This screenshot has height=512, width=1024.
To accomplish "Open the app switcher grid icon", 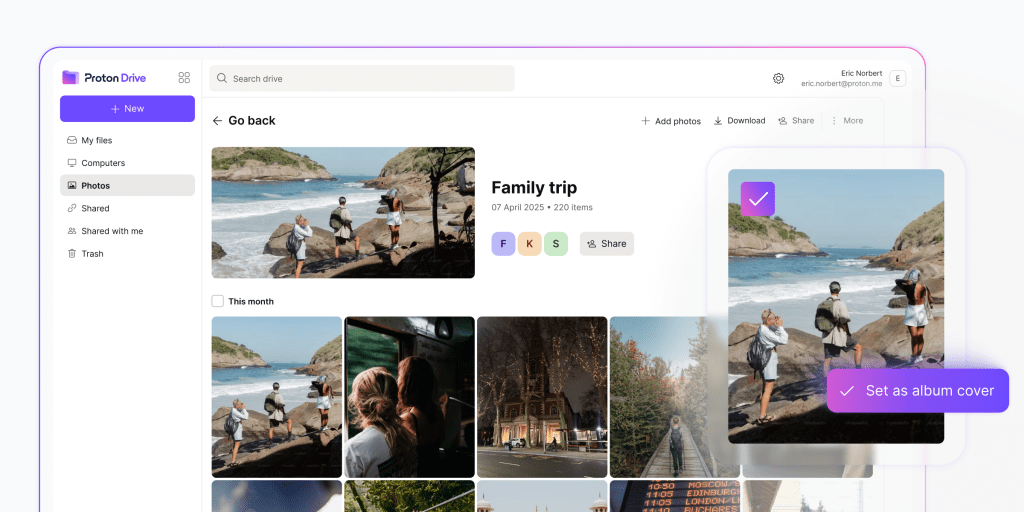I will point(184,78).
